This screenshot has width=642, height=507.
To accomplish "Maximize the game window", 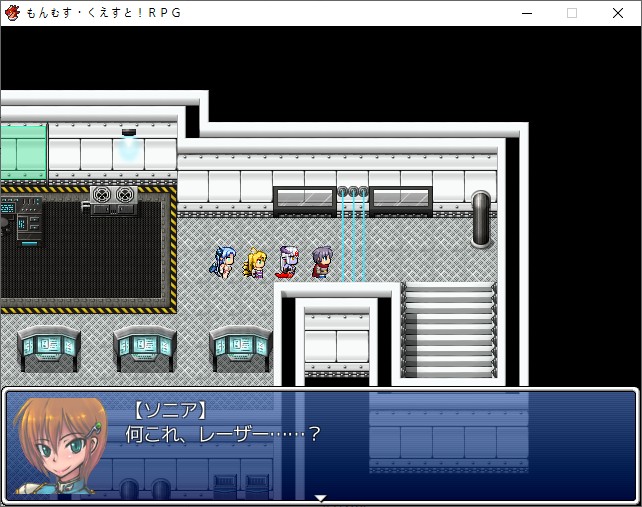I will click(x=572, y=13).
